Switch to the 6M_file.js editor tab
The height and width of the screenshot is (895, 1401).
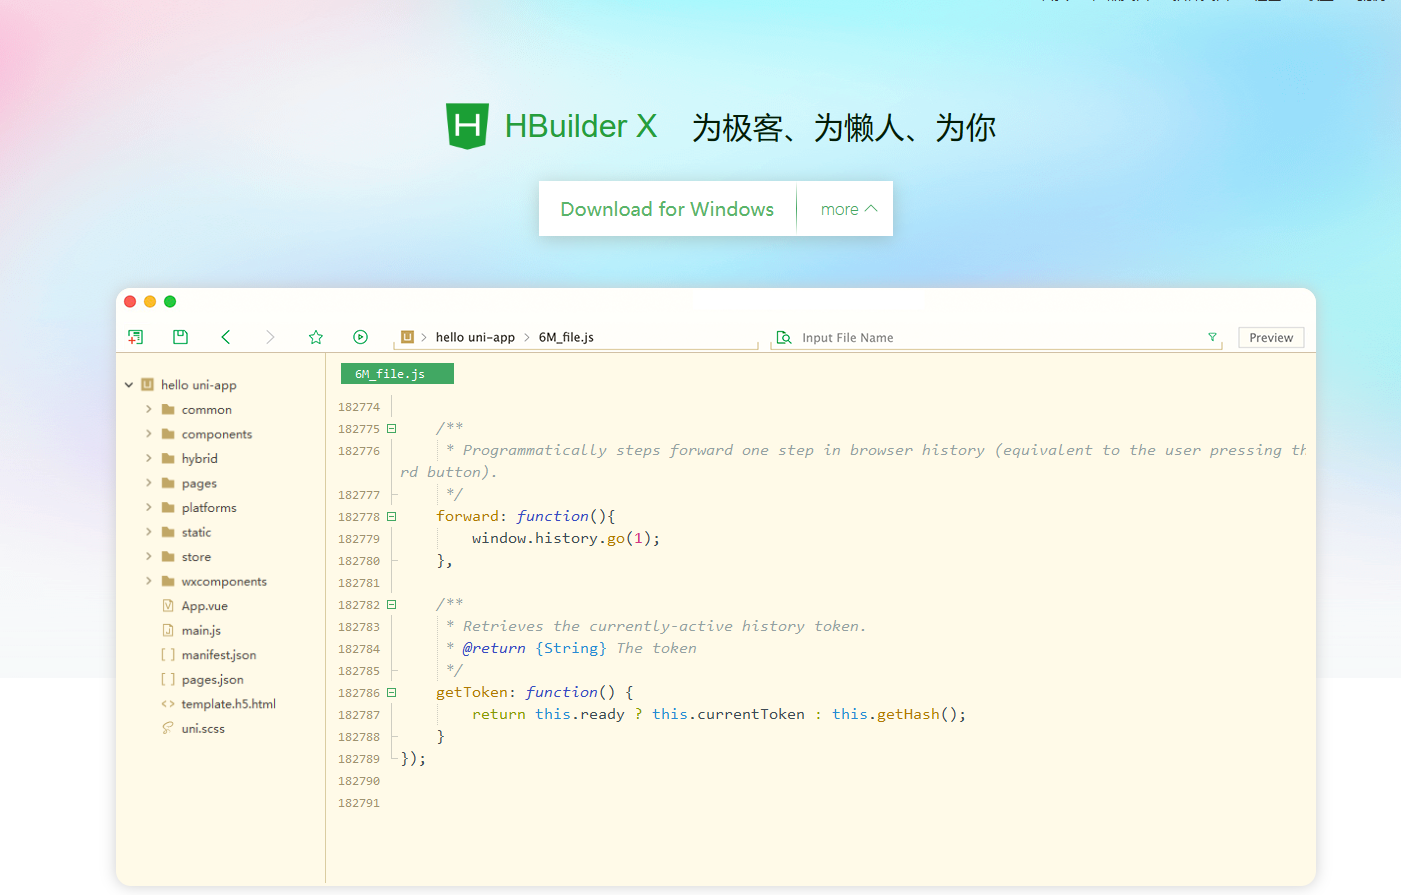point(396,373)
